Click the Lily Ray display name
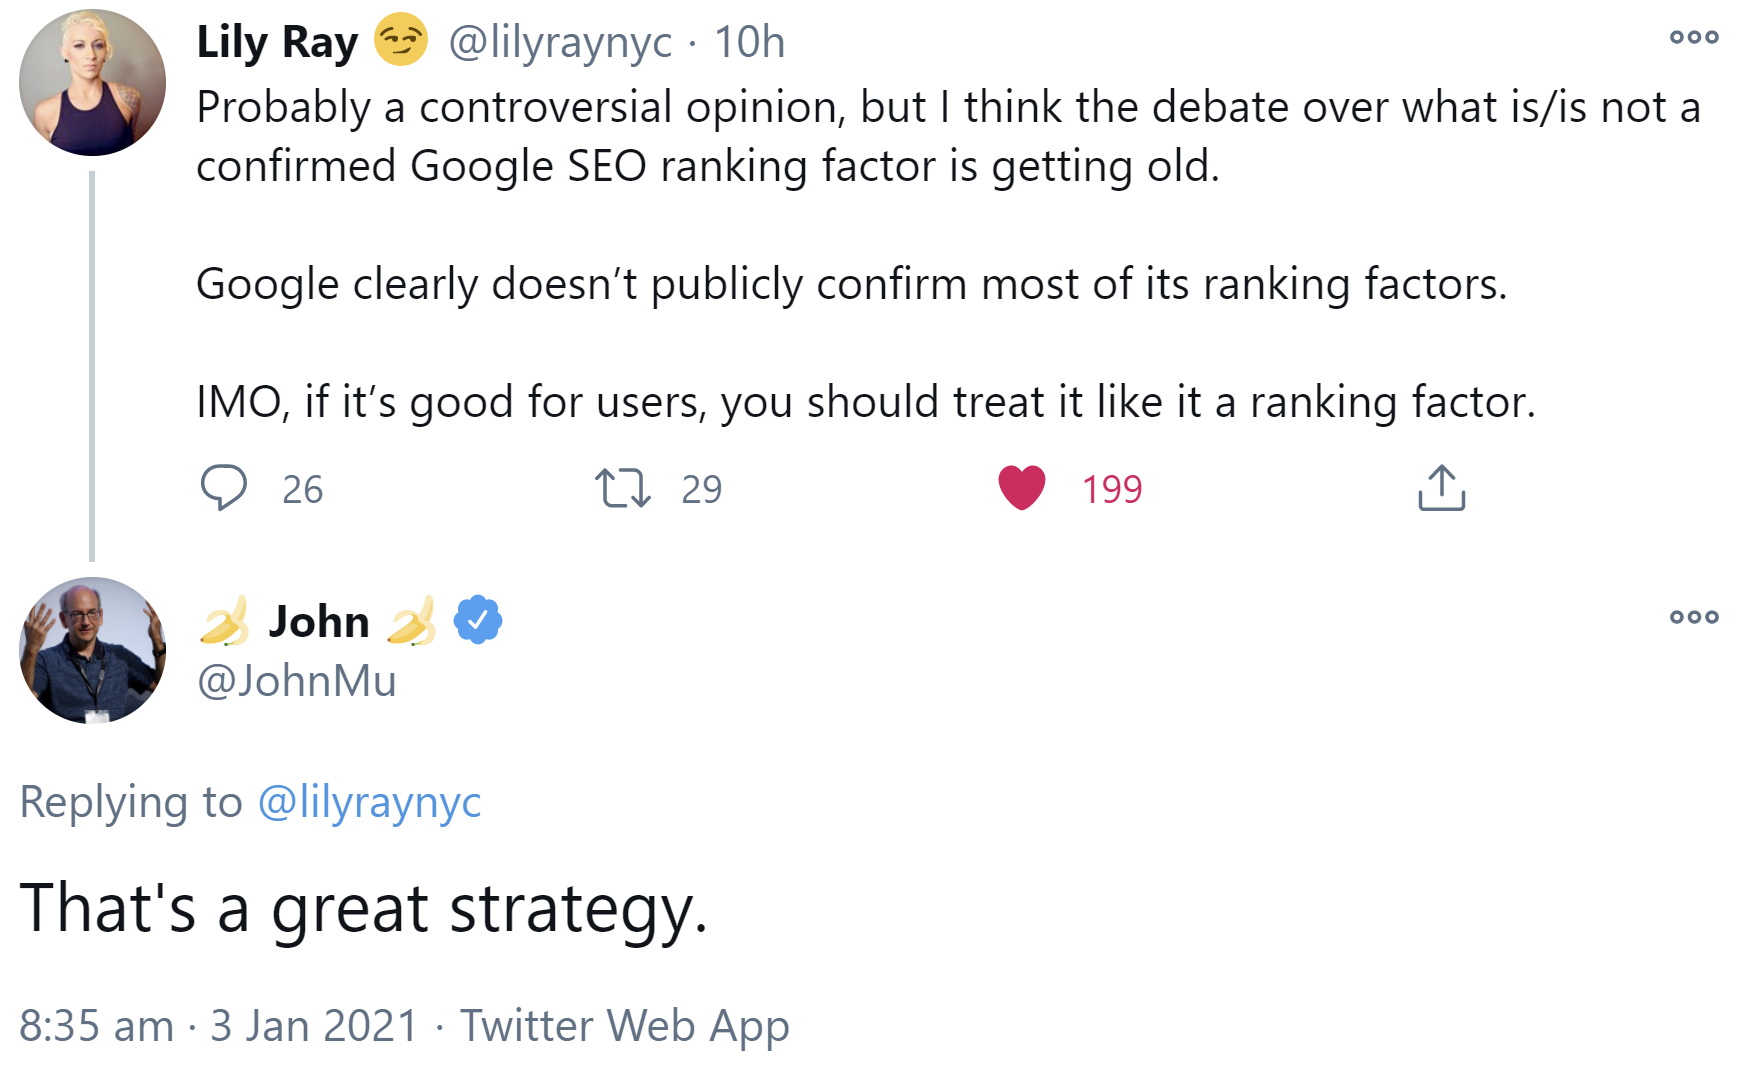This screenshot has height=1091, width=1753. [277, 43]
